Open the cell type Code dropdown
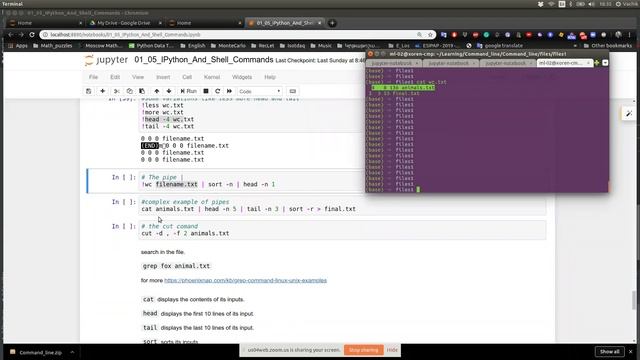640x360 pixels. (x=260, y=91)
